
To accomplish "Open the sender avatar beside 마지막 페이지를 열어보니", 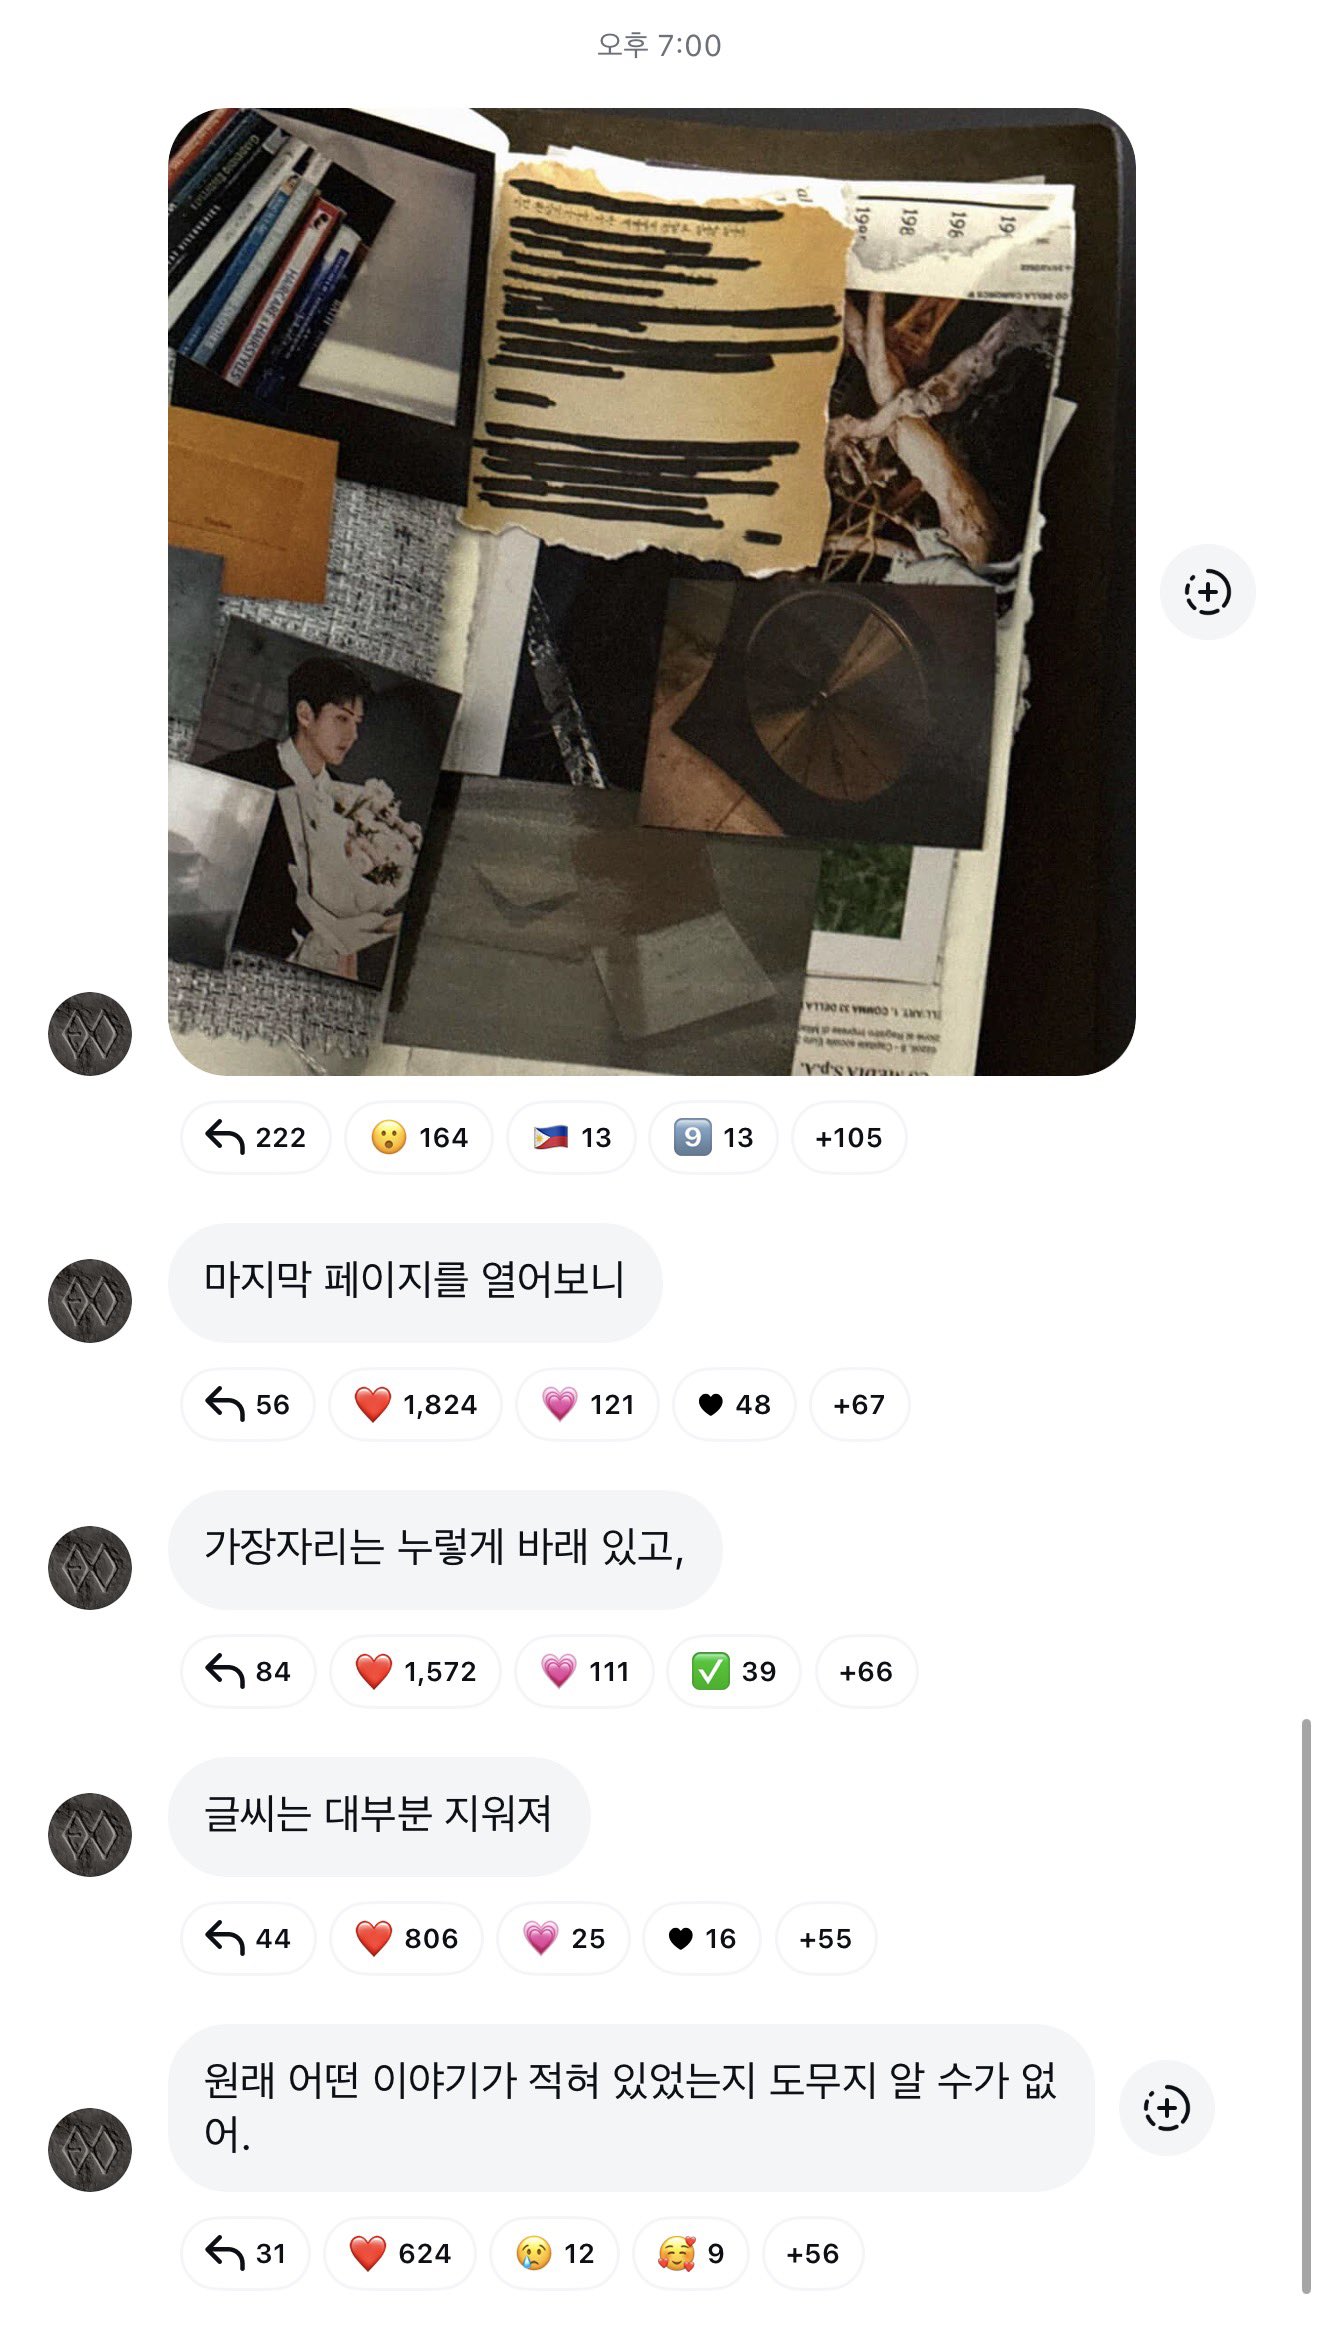I will click(90, 1301).
